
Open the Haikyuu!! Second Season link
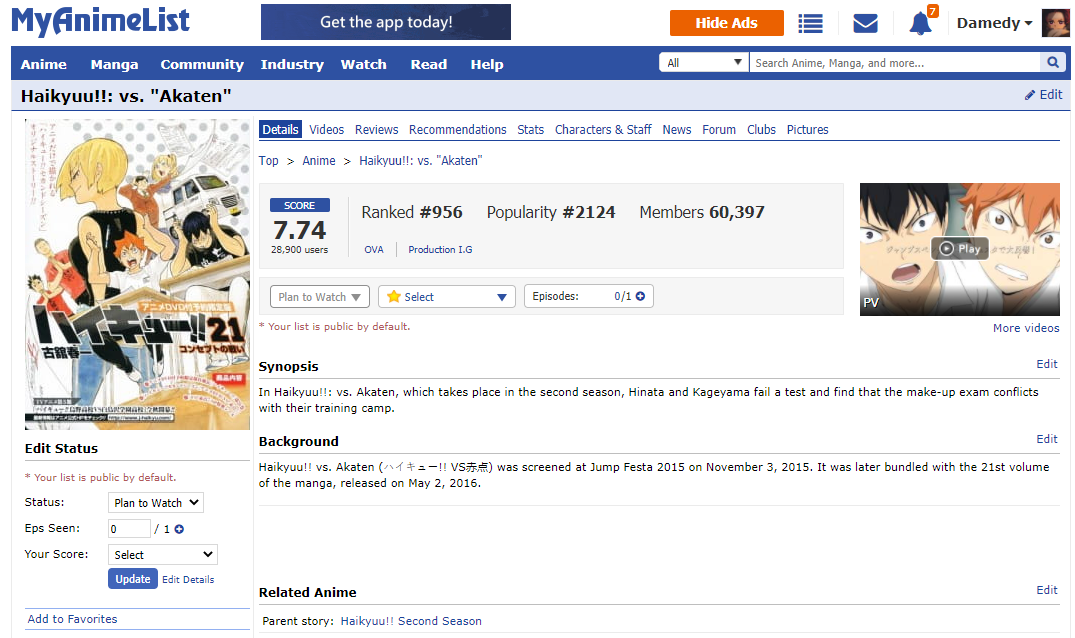411,621
